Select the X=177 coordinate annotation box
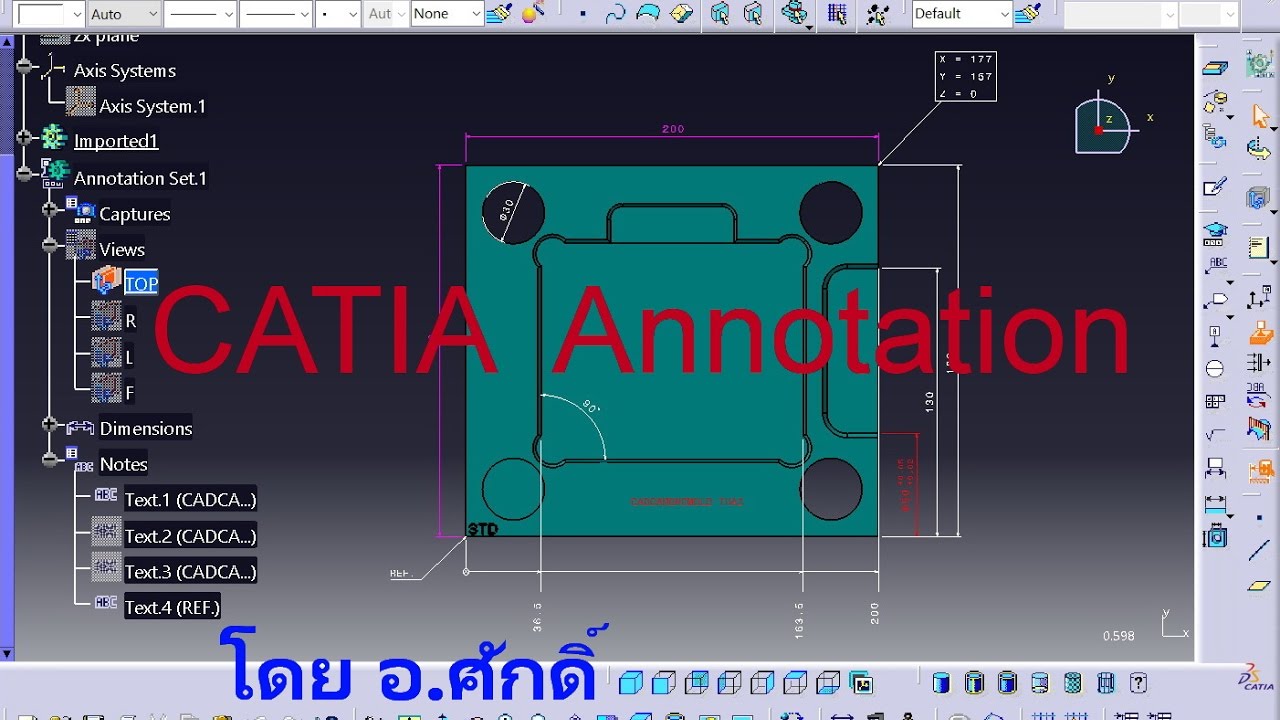Screen dimensions: 1280x720 (x=965, y=76)
